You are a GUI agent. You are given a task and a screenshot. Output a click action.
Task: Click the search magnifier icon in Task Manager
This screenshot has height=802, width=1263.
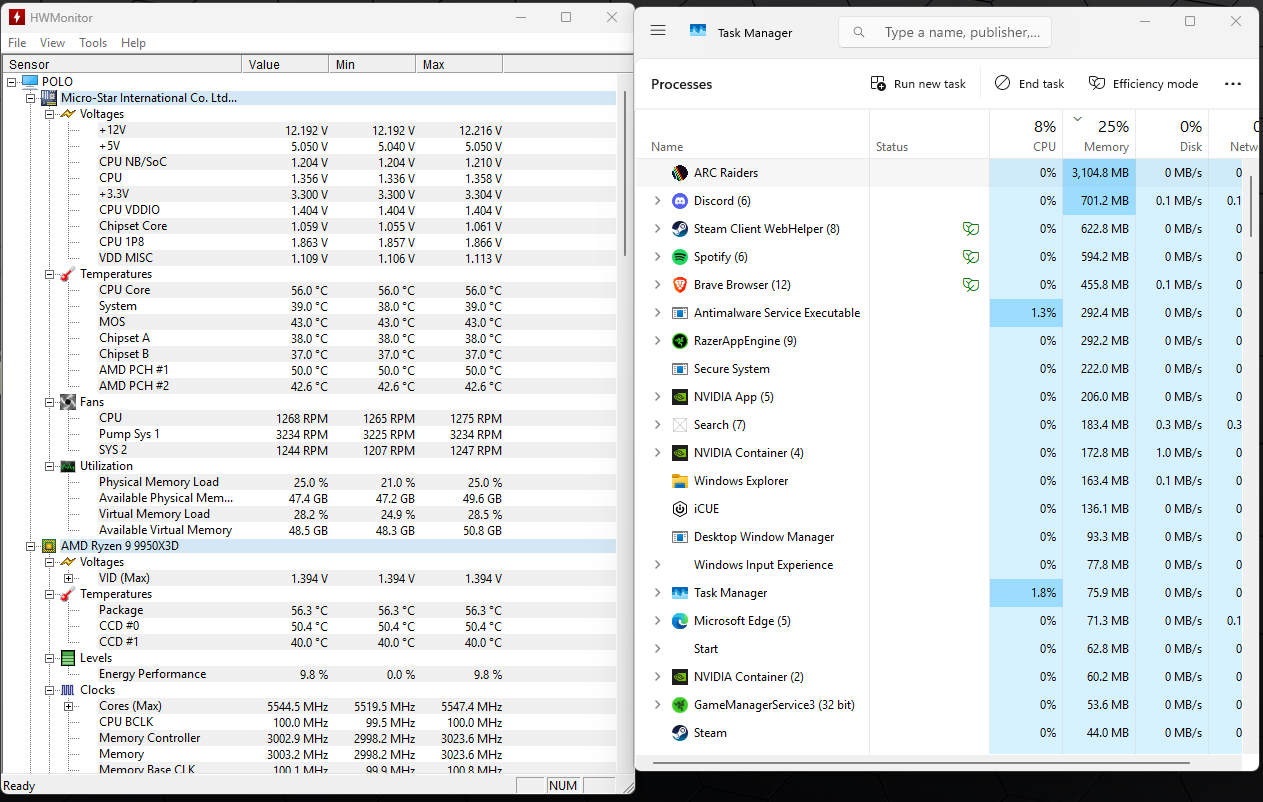[859, 32]
